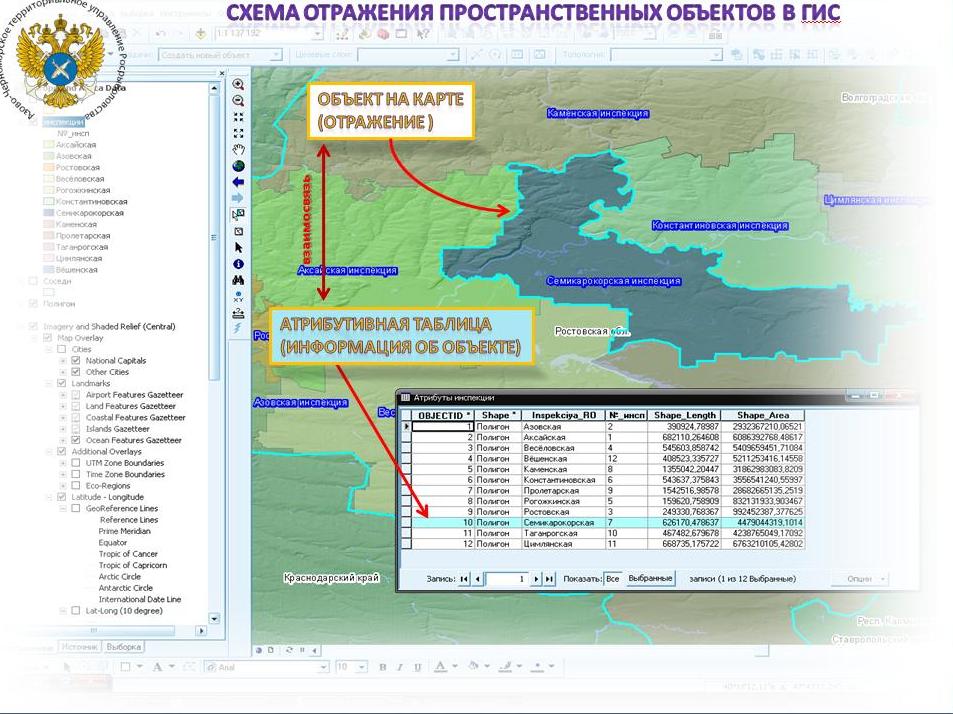Open the Arial font name dropdown
This screenshot has width=953, height=714.
(323, 667)
